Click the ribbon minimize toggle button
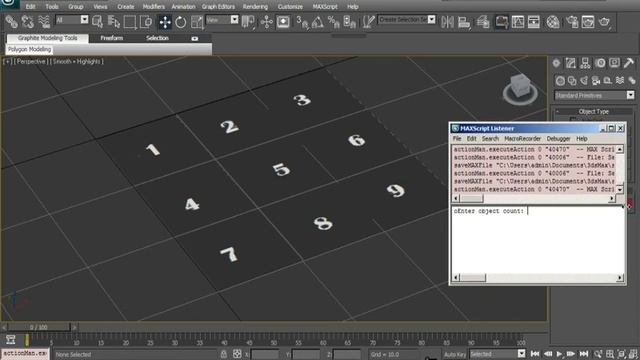Screen dimensions: 640x360 (195, 38)
